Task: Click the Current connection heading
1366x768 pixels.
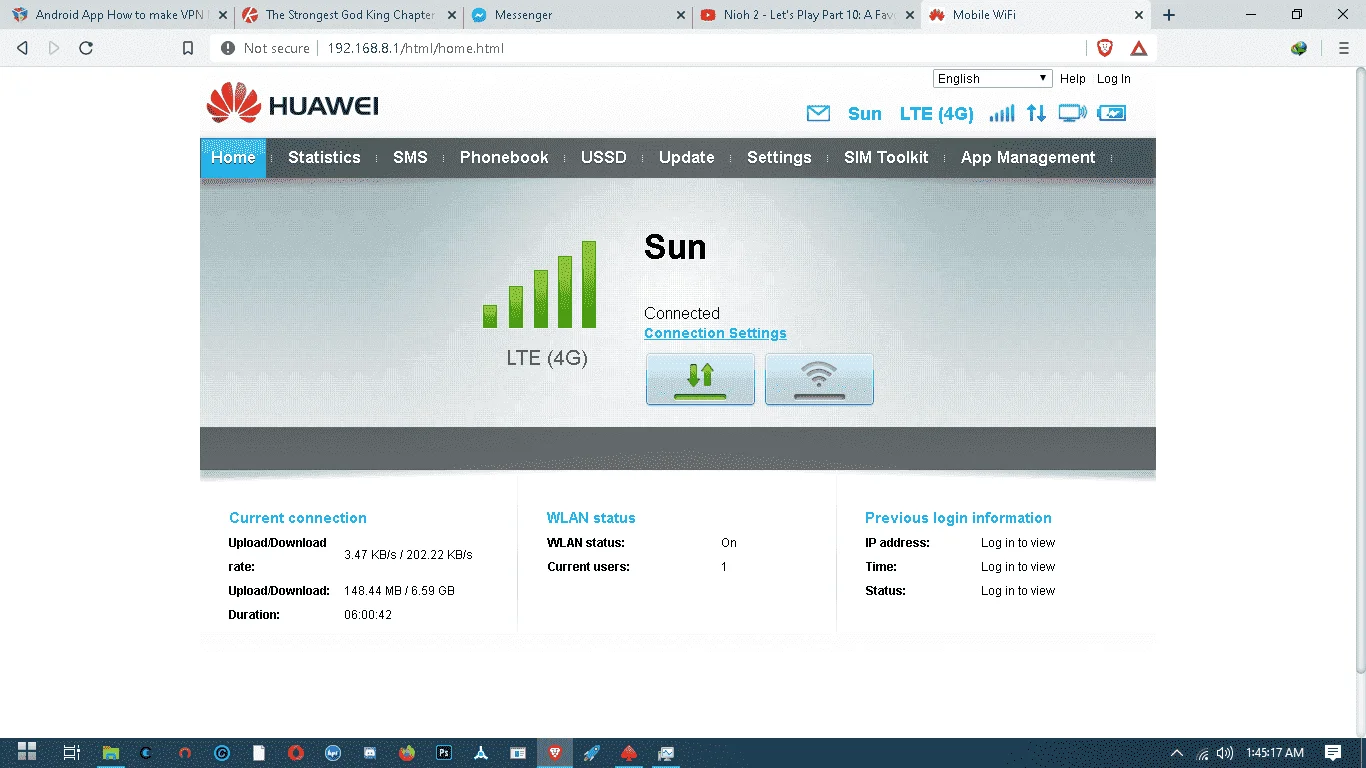Action: pyautogui.click(x=298, y=518)
